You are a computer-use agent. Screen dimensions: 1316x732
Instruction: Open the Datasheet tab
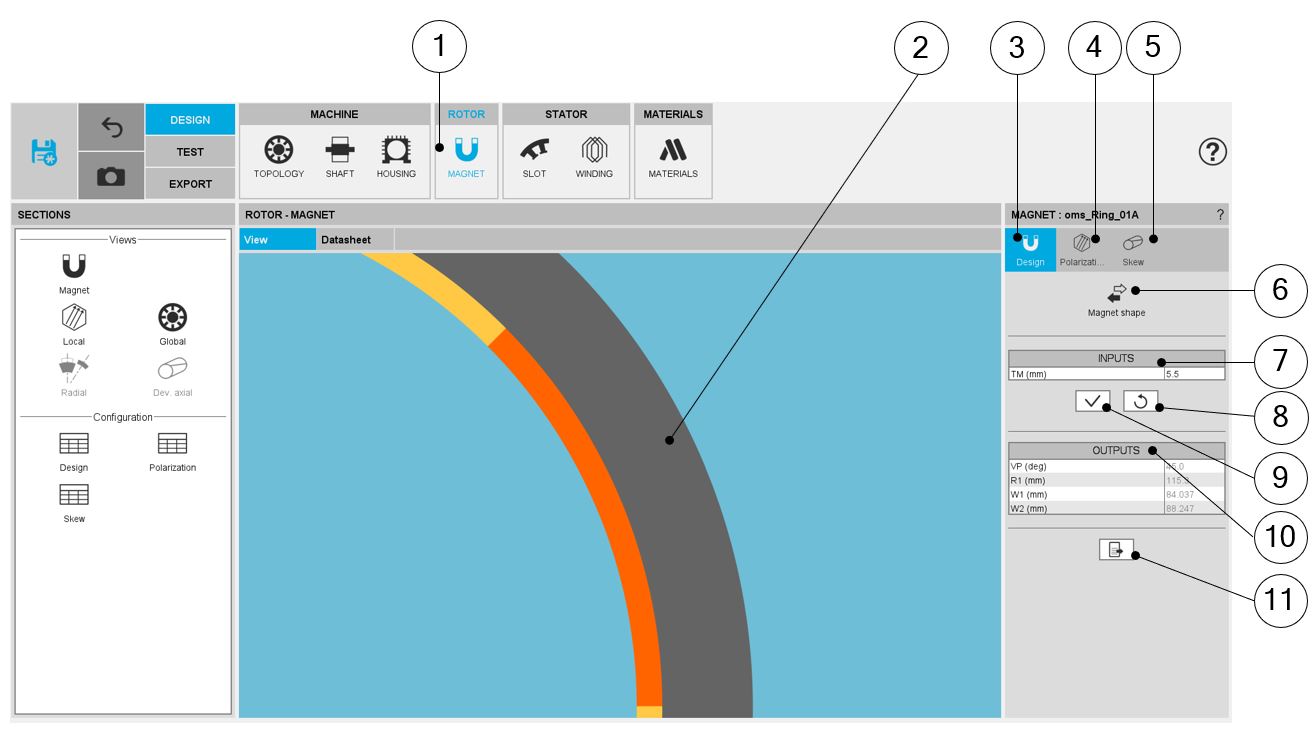coord(346,240)
